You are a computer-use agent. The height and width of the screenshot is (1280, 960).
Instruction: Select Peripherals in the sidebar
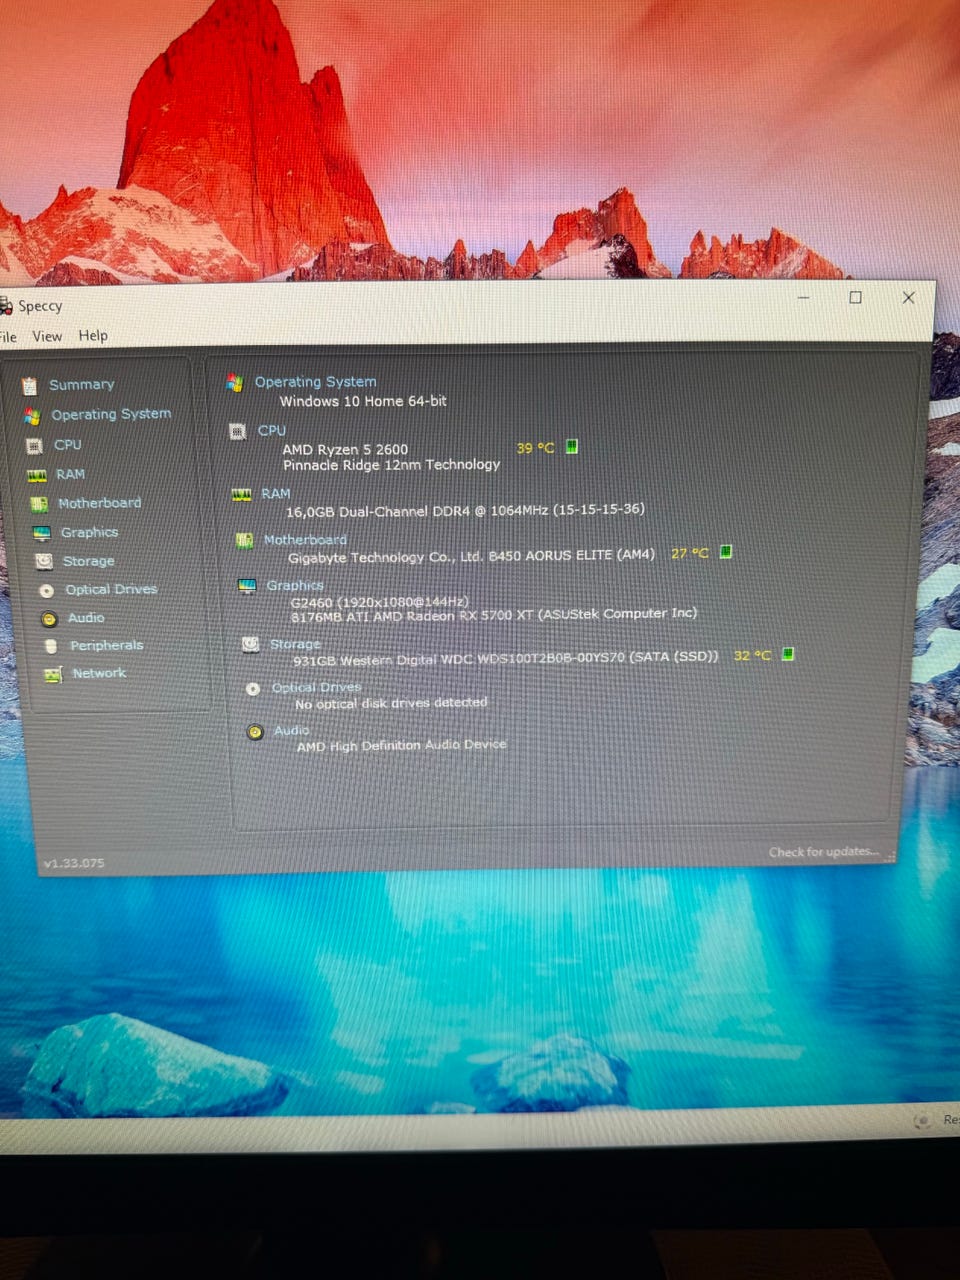tap(106, 645)
